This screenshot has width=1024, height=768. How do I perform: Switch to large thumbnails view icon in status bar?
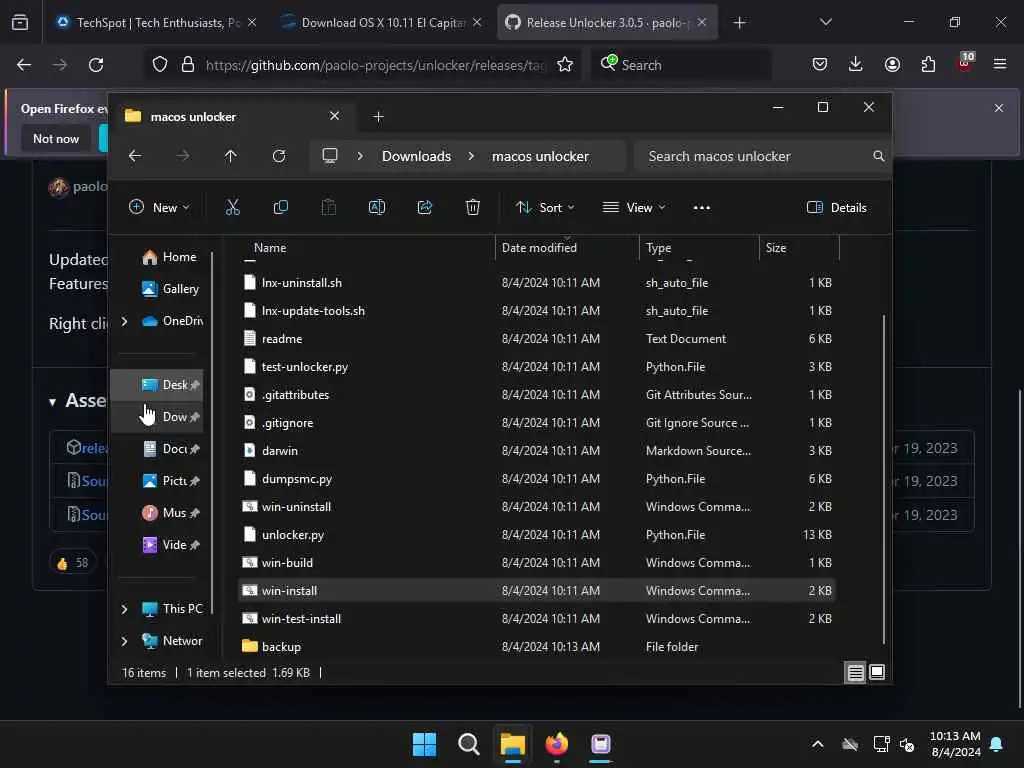click(877, 672)
